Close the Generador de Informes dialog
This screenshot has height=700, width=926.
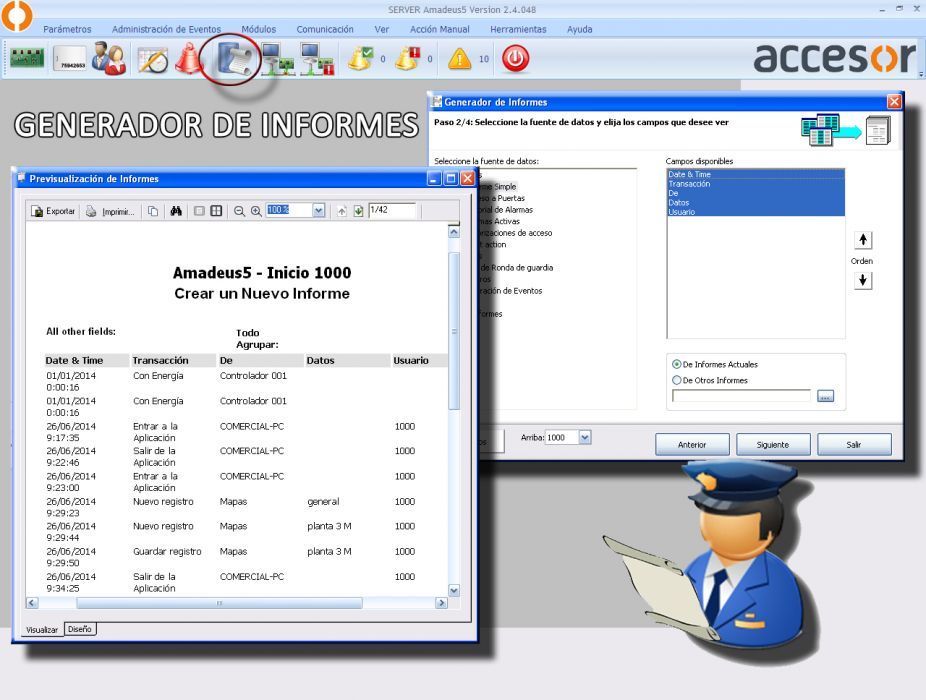click(894, 102)
